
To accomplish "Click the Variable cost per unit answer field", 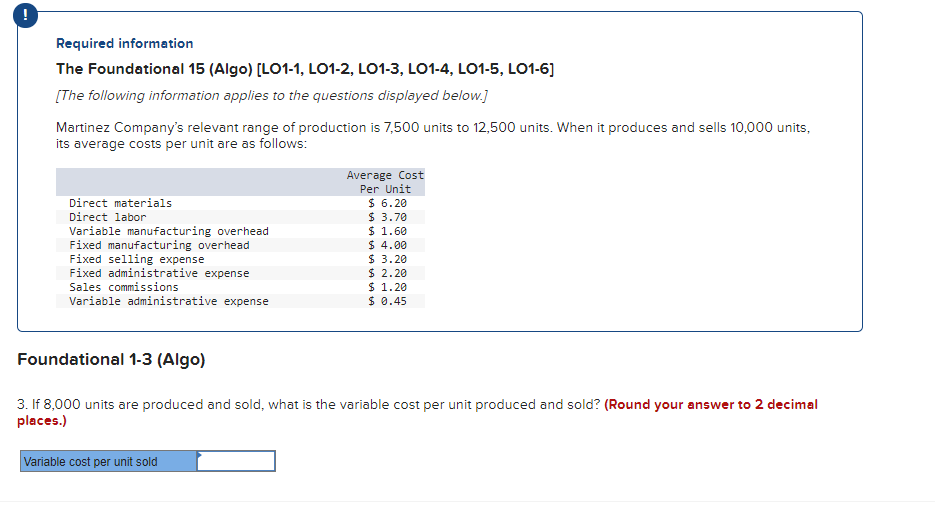I will point(236,461).
